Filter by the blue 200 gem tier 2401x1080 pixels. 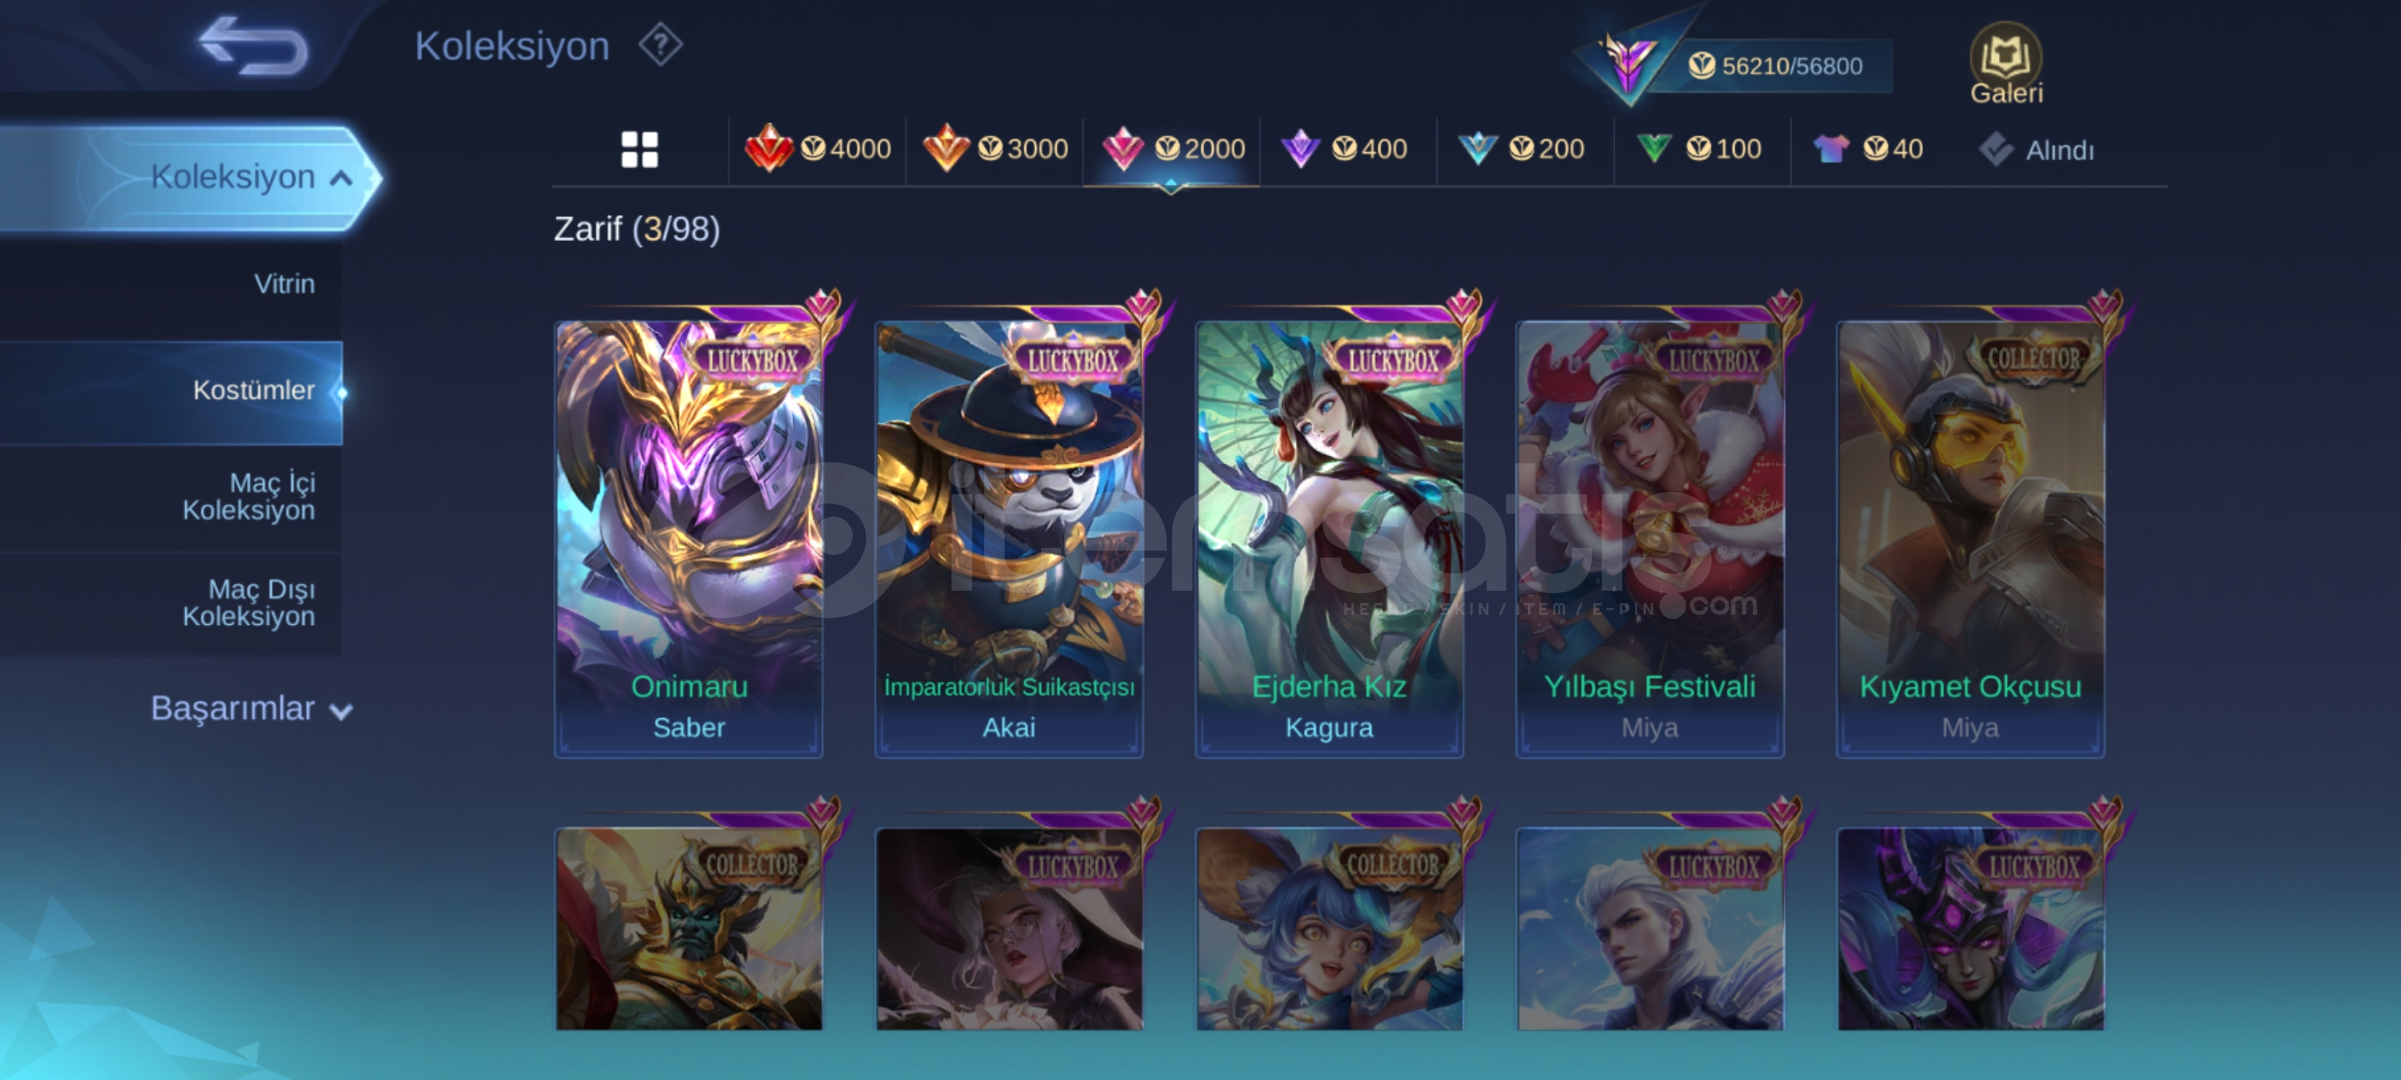(x=1522, y=149)
